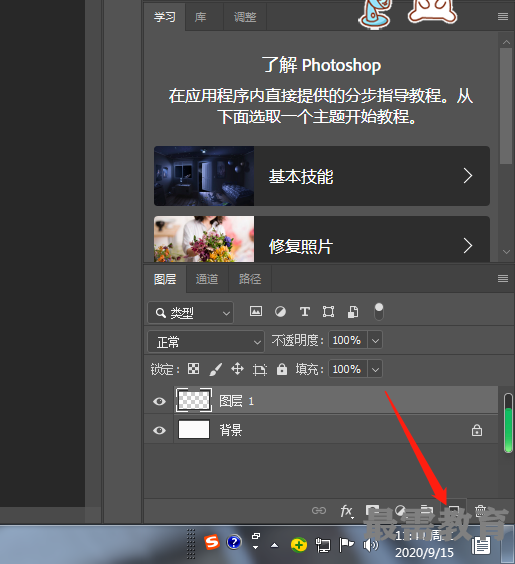The width and height of the screenshot is (515, 564).
Task: Hide 图层 1 with its eye icon
Action: pyautogui.click(x=159, y=401)
